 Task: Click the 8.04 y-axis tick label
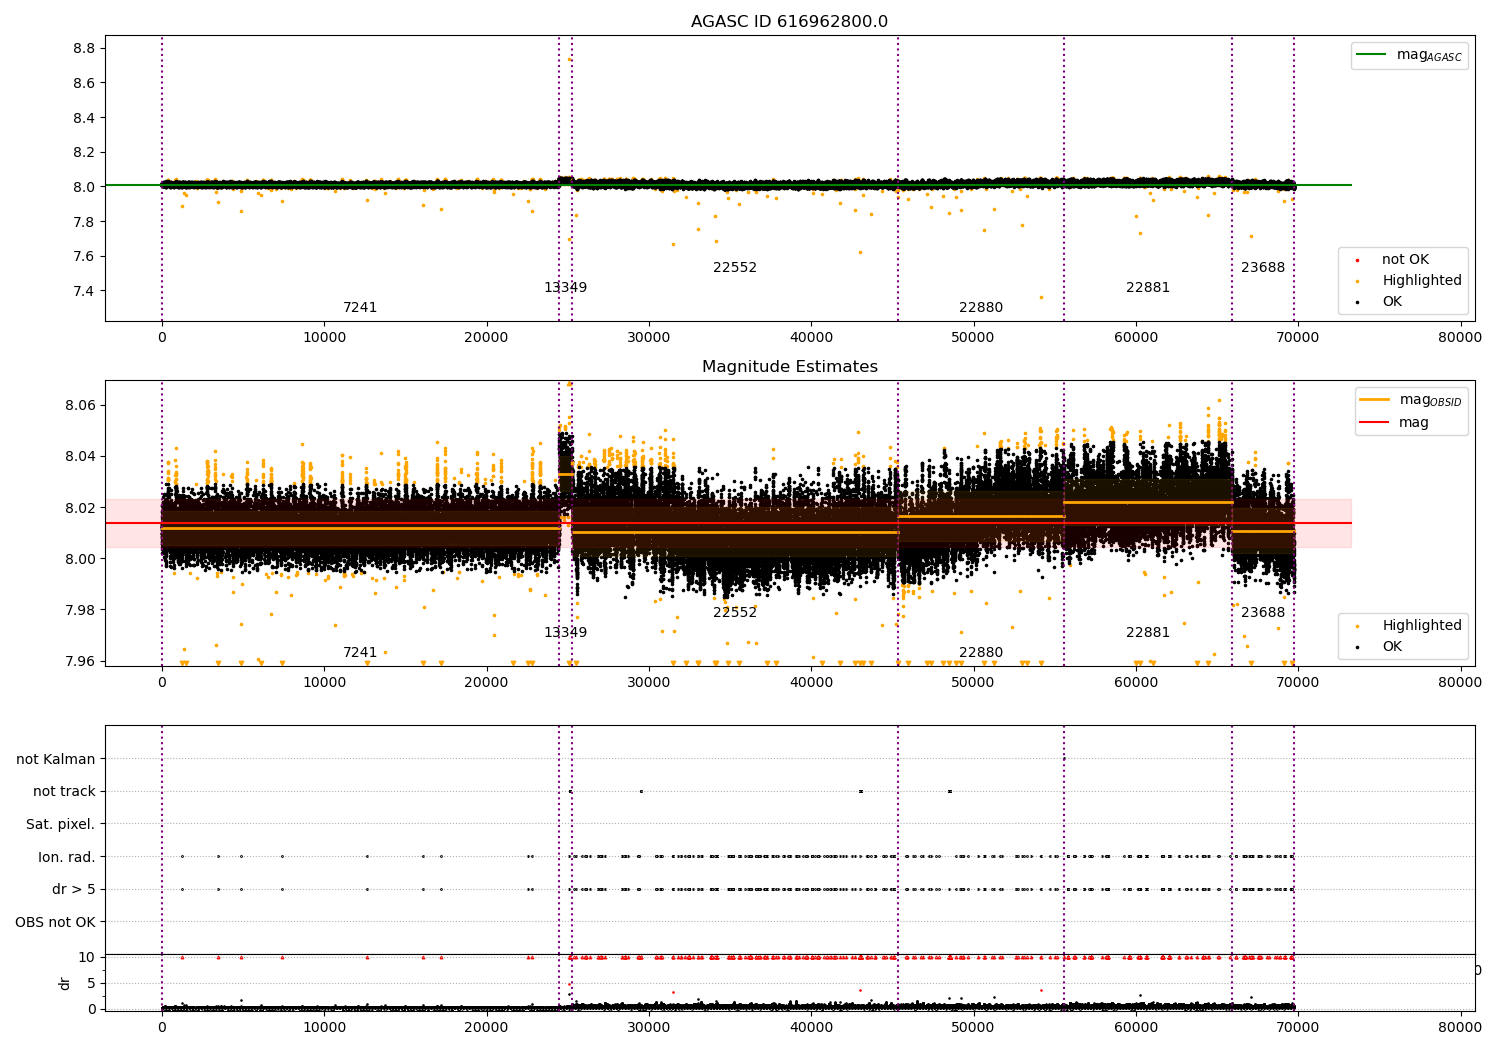pos(80,456)
